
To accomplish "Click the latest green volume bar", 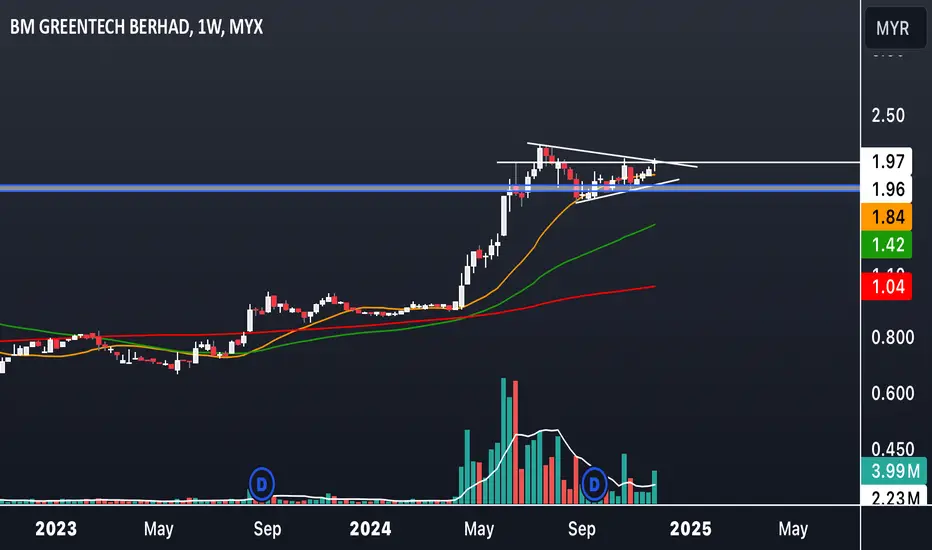I will pyautogui.click(x=654, y=487).
